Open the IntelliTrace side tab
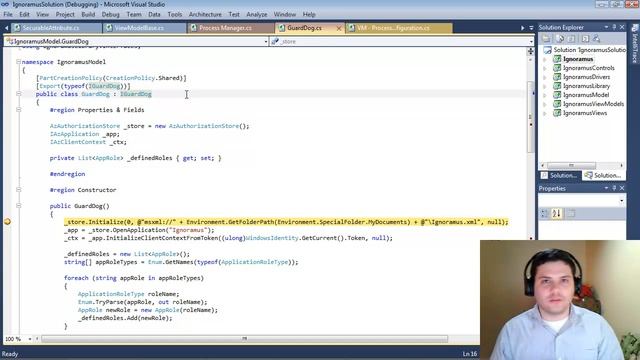 click(635, 44)
